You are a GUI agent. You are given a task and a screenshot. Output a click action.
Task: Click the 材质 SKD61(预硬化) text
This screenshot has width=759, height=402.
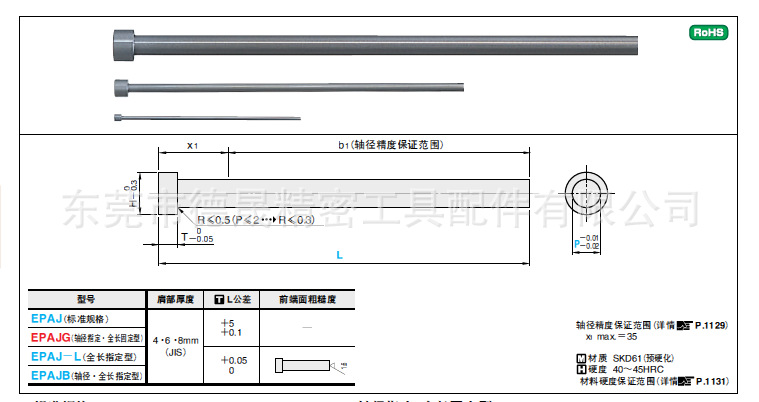coord(630,358)
